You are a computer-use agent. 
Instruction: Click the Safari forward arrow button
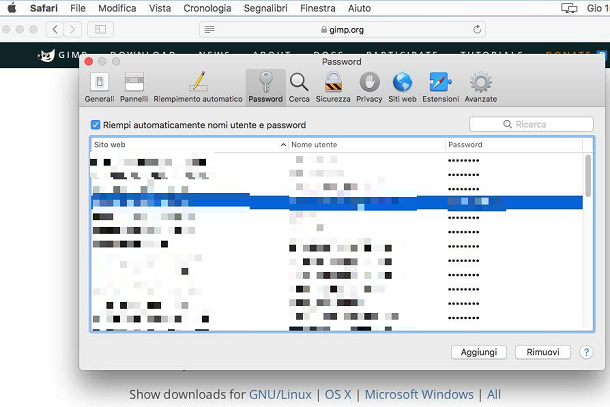72,29
